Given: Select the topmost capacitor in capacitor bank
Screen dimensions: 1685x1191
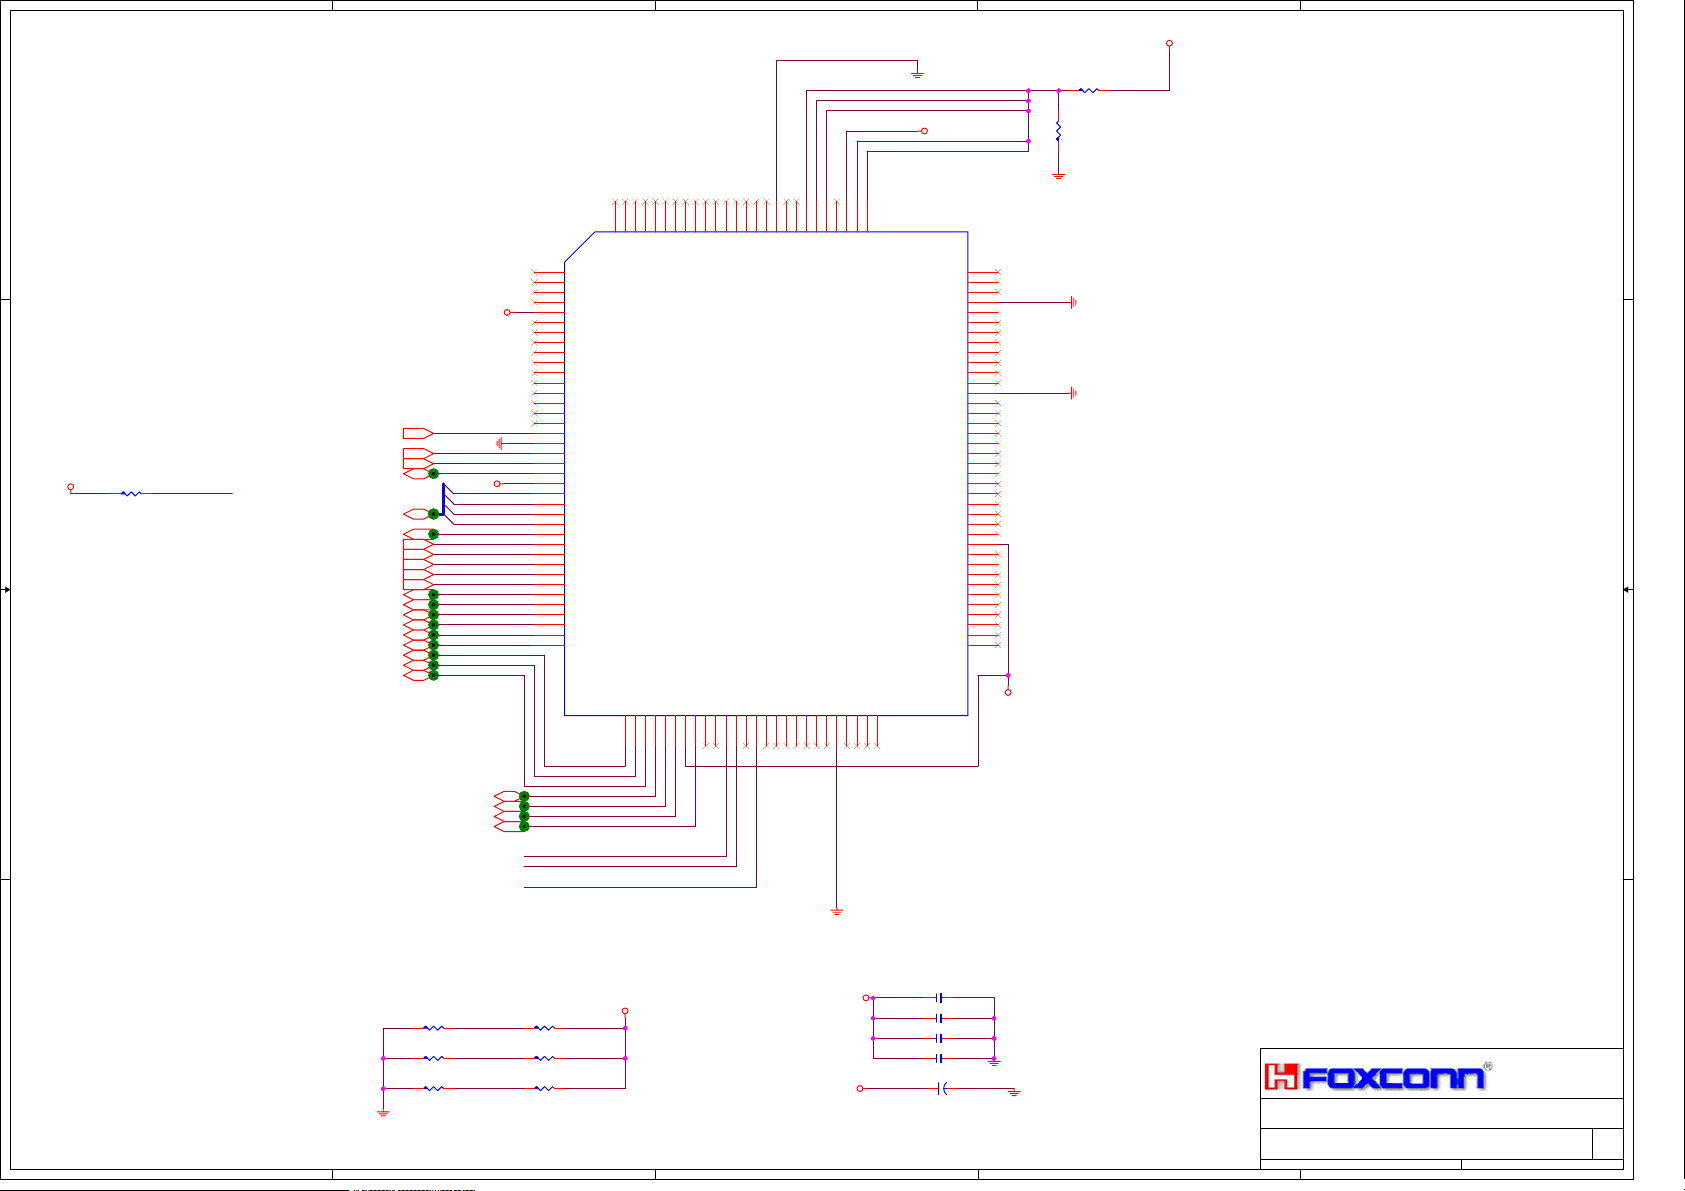Looking at the screenshot, I should [939, 998].
